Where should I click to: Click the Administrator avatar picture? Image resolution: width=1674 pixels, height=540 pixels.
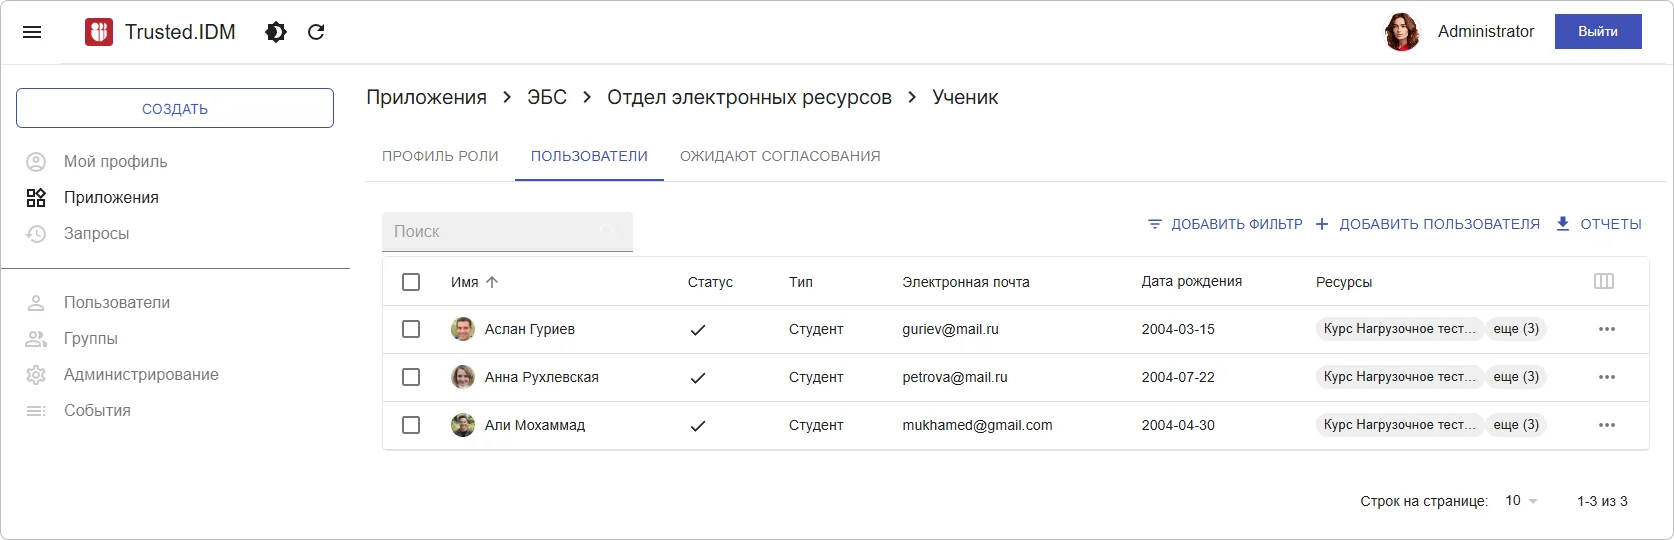[1402, 32]
